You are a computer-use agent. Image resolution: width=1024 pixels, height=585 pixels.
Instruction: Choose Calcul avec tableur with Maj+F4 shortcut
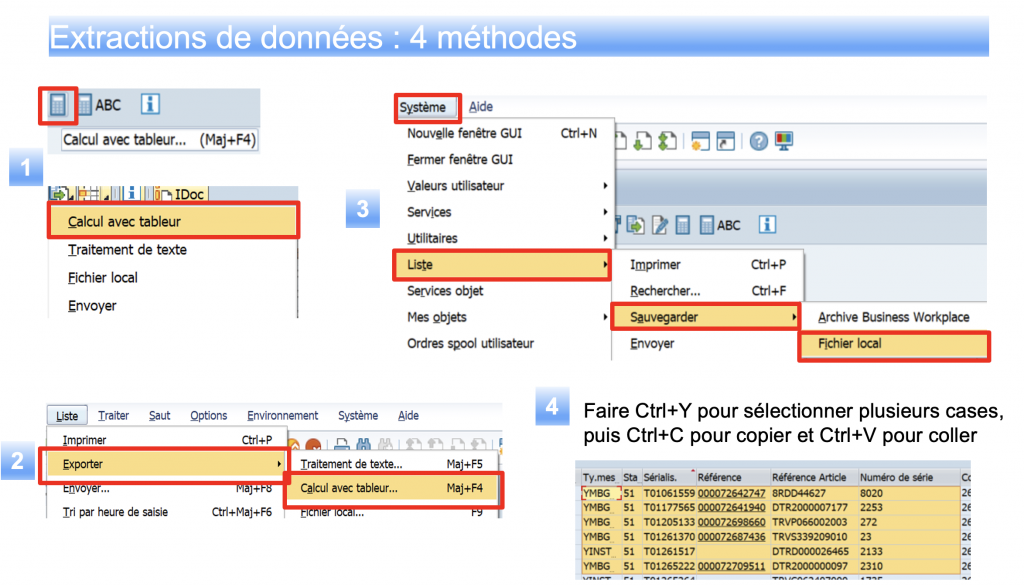[392, 488]
